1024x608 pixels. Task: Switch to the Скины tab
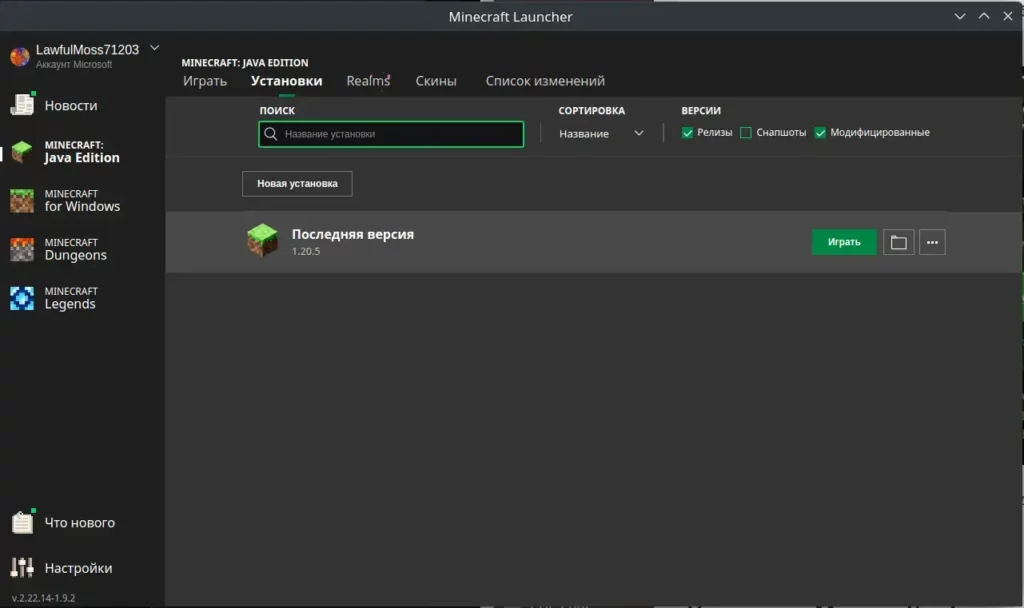(x=436, y=81)
